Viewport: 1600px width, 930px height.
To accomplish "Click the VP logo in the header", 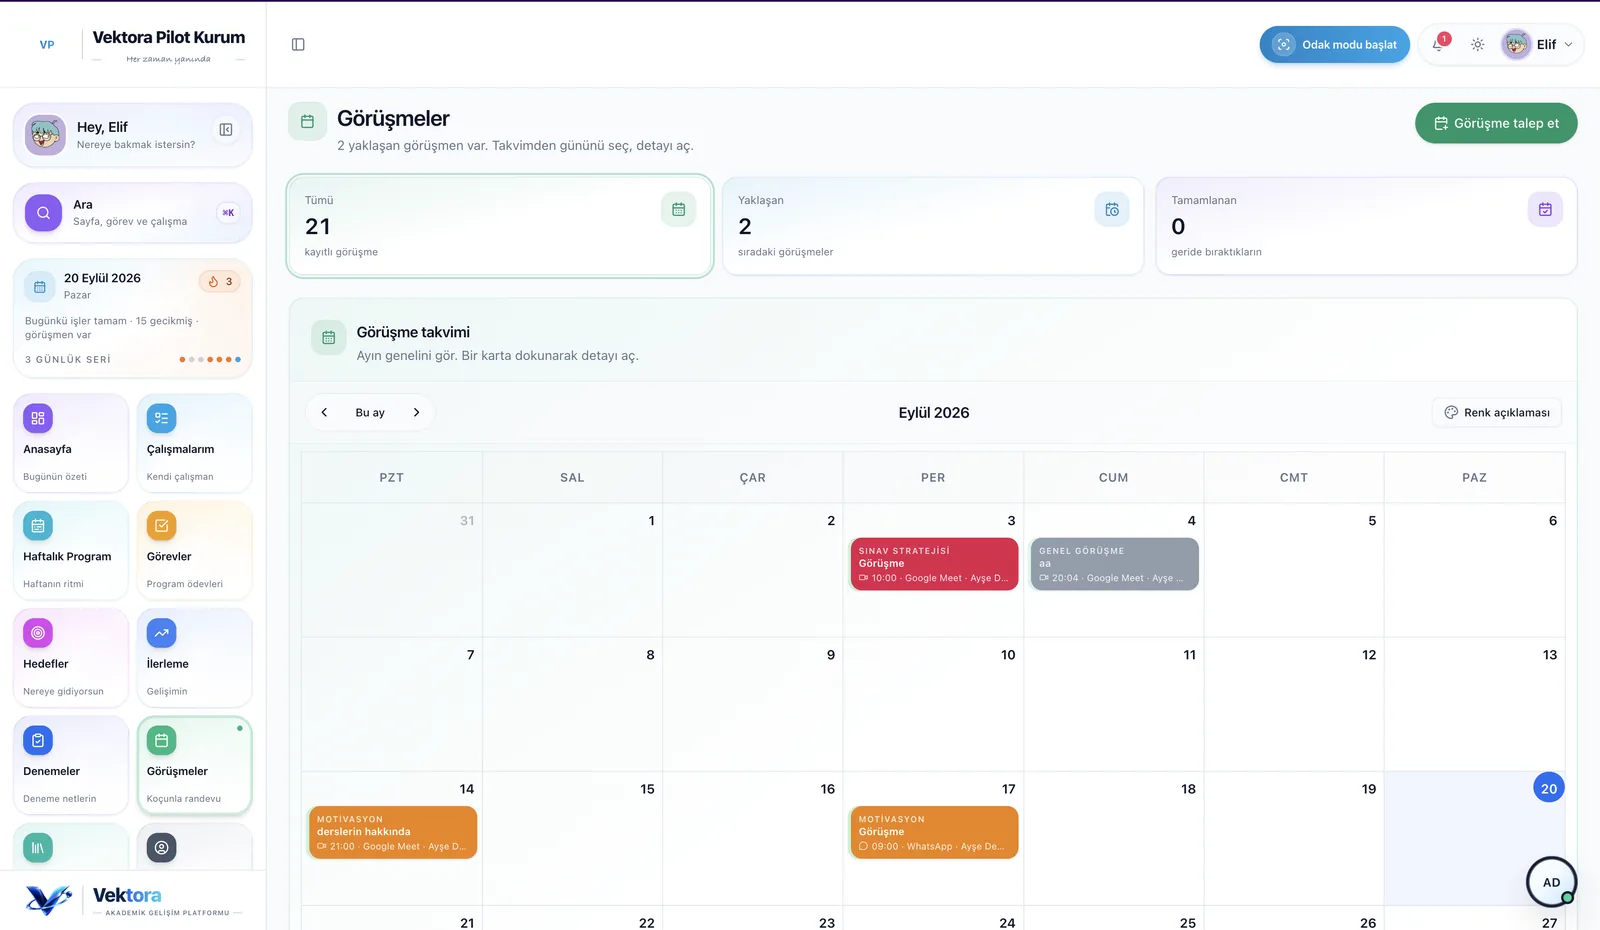I will [x=47, y=44].
